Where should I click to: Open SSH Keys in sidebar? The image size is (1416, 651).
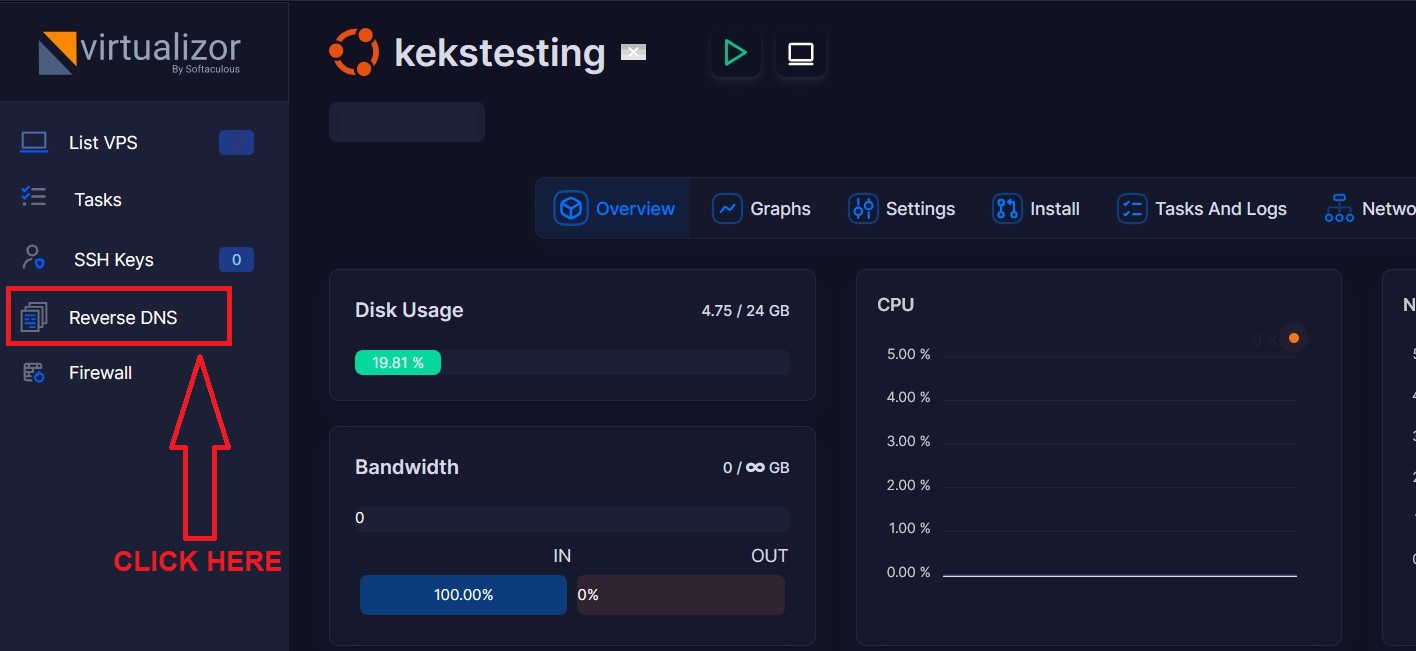click(114, 260)
